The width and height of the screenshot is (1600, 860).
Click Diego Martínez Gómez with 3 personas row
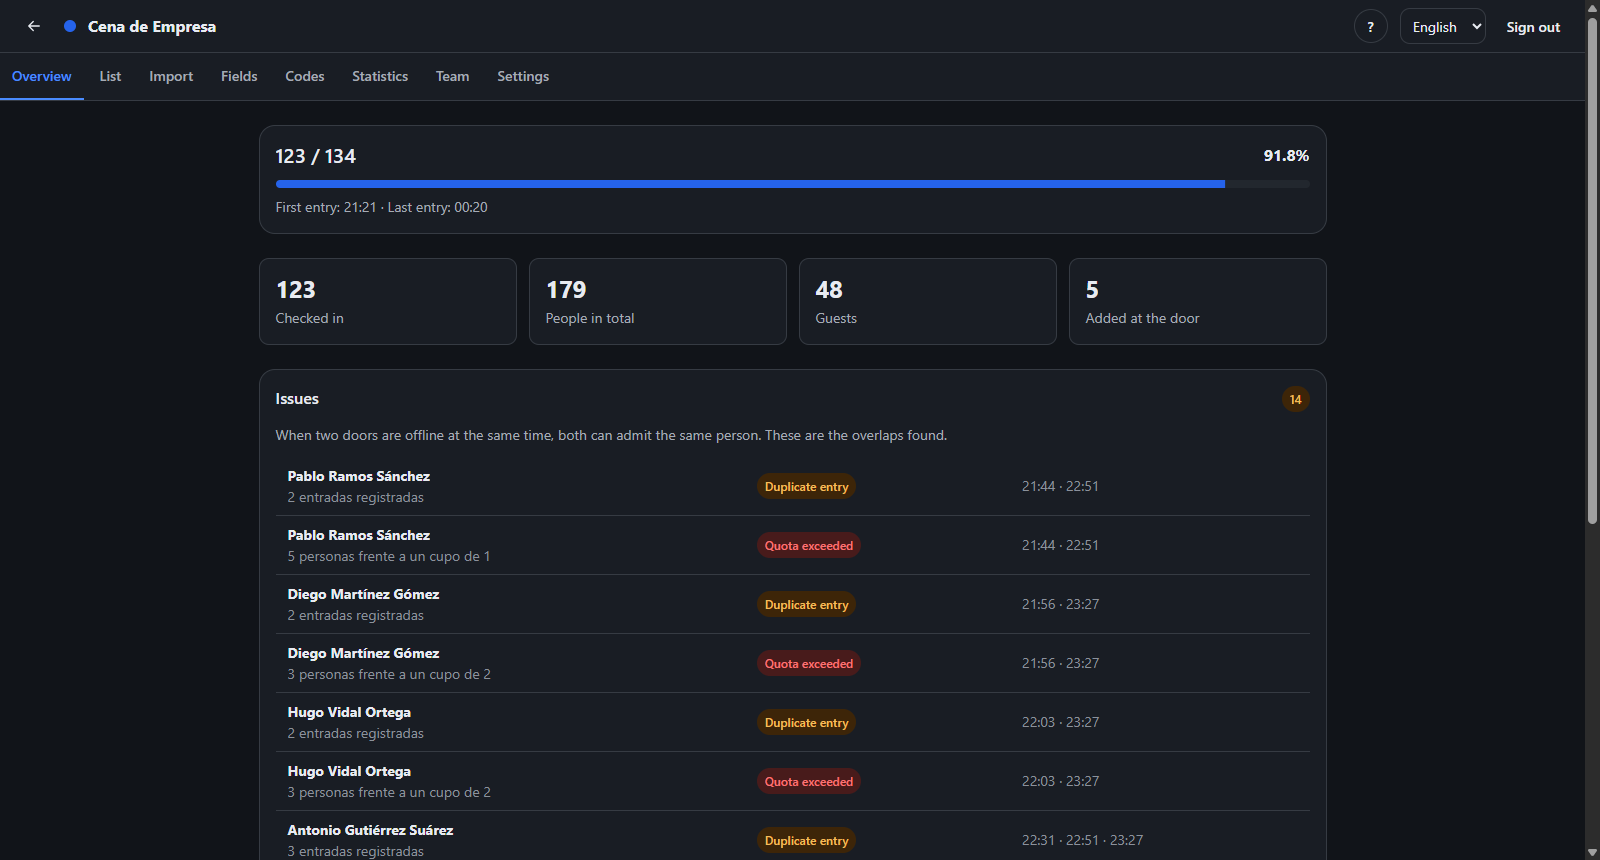click(x=792, y=663)
